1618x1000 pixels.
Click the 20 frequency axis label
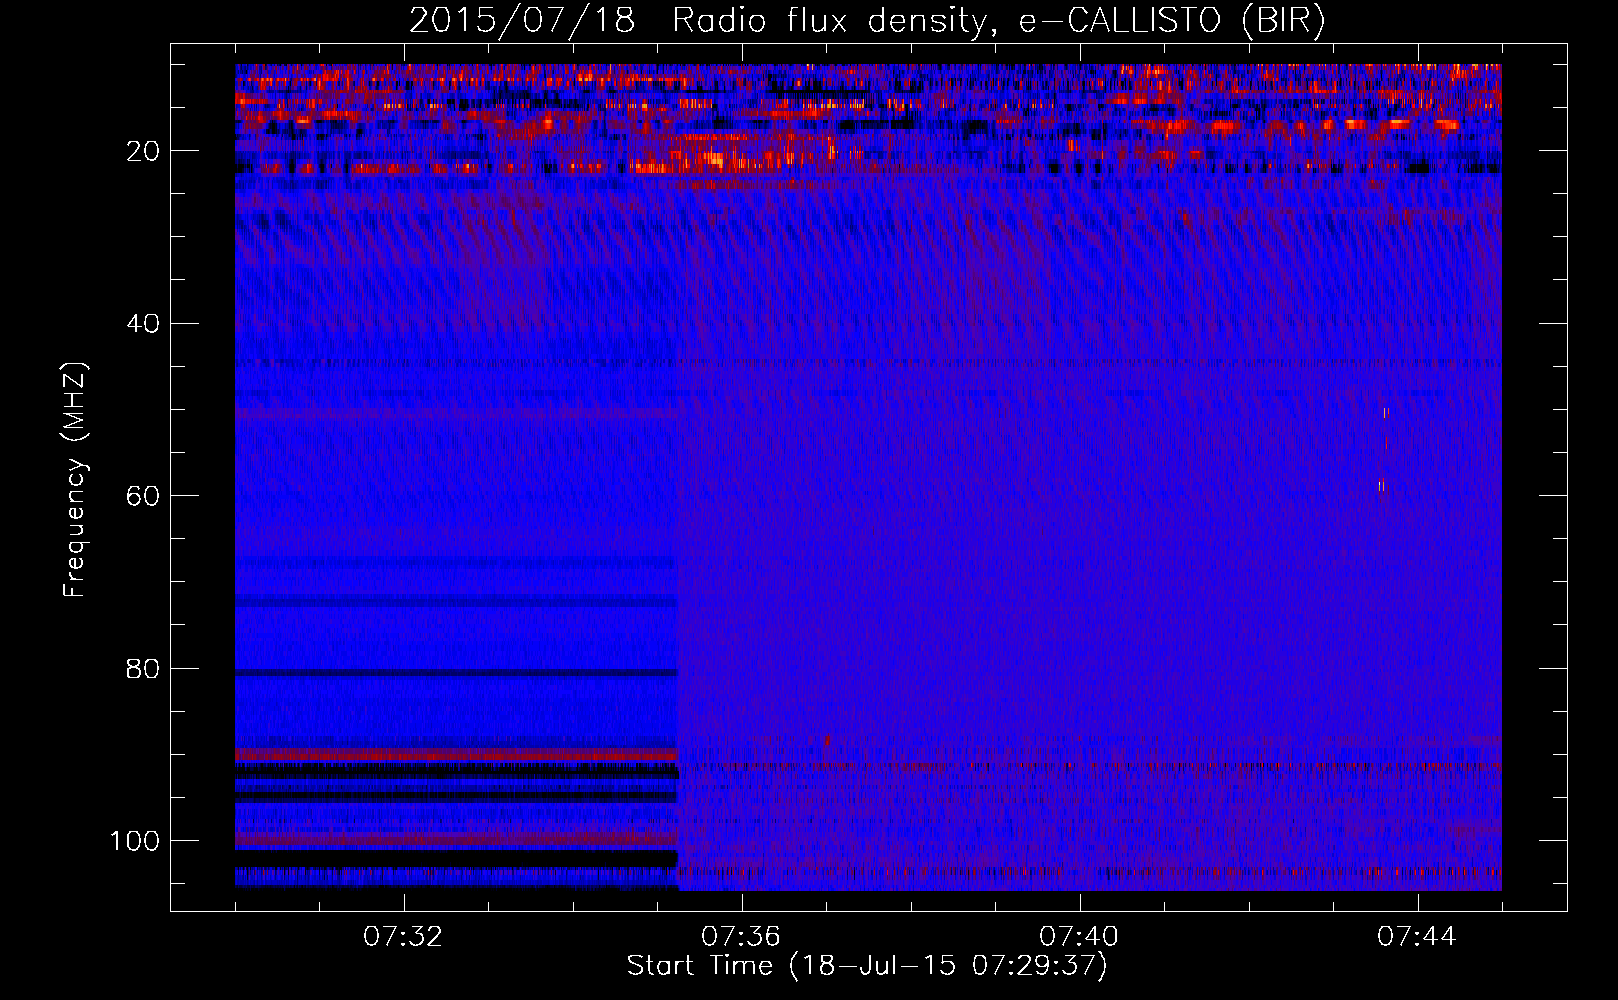point(144,151)
